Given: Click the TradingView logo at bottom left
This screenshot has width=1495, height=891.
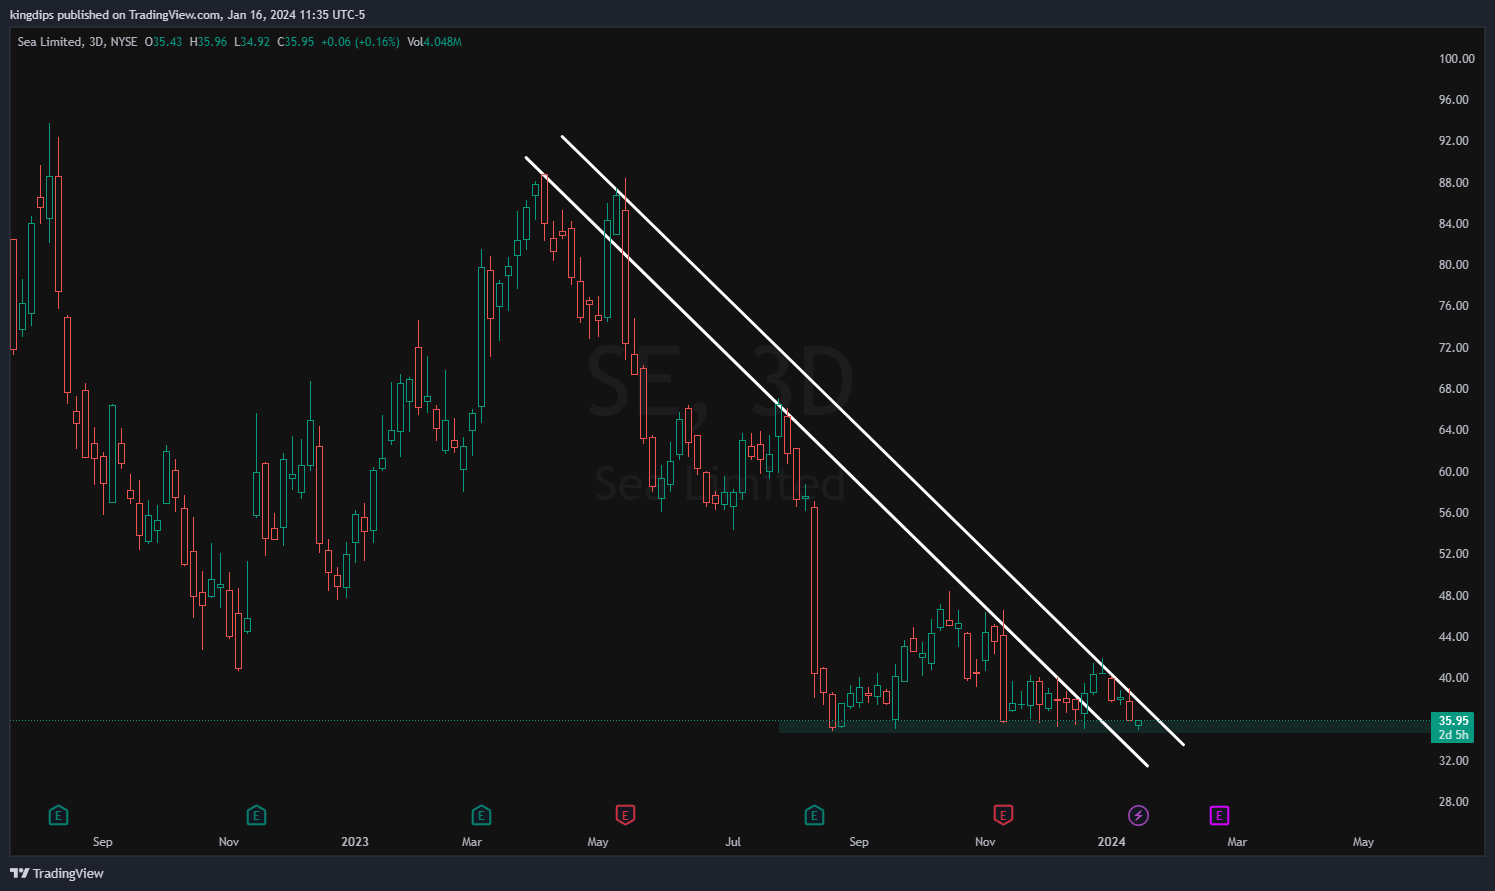Looking at the screenshot, I should pos(57,873).
